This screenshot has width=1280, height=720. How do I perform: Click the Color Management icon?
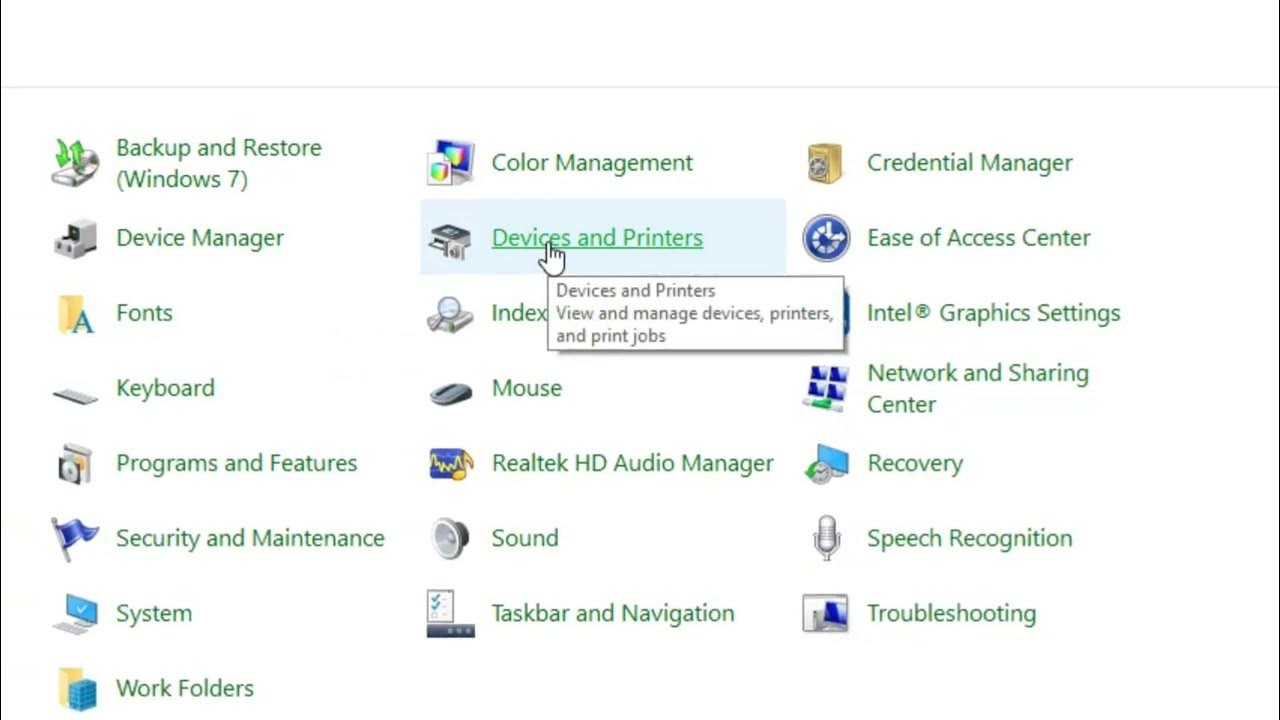point(451,163)
